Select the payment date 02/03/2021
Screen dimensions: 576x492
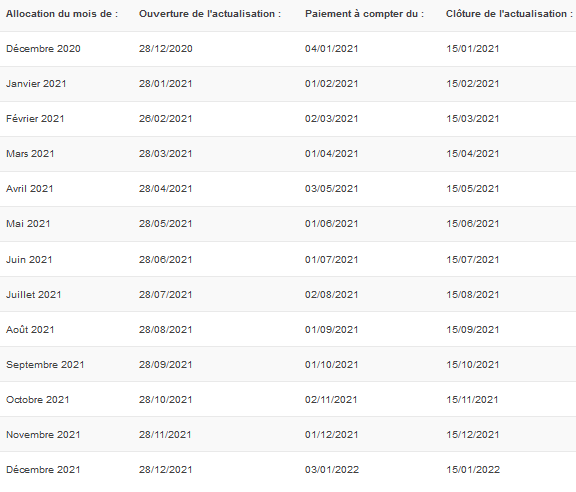331,119
